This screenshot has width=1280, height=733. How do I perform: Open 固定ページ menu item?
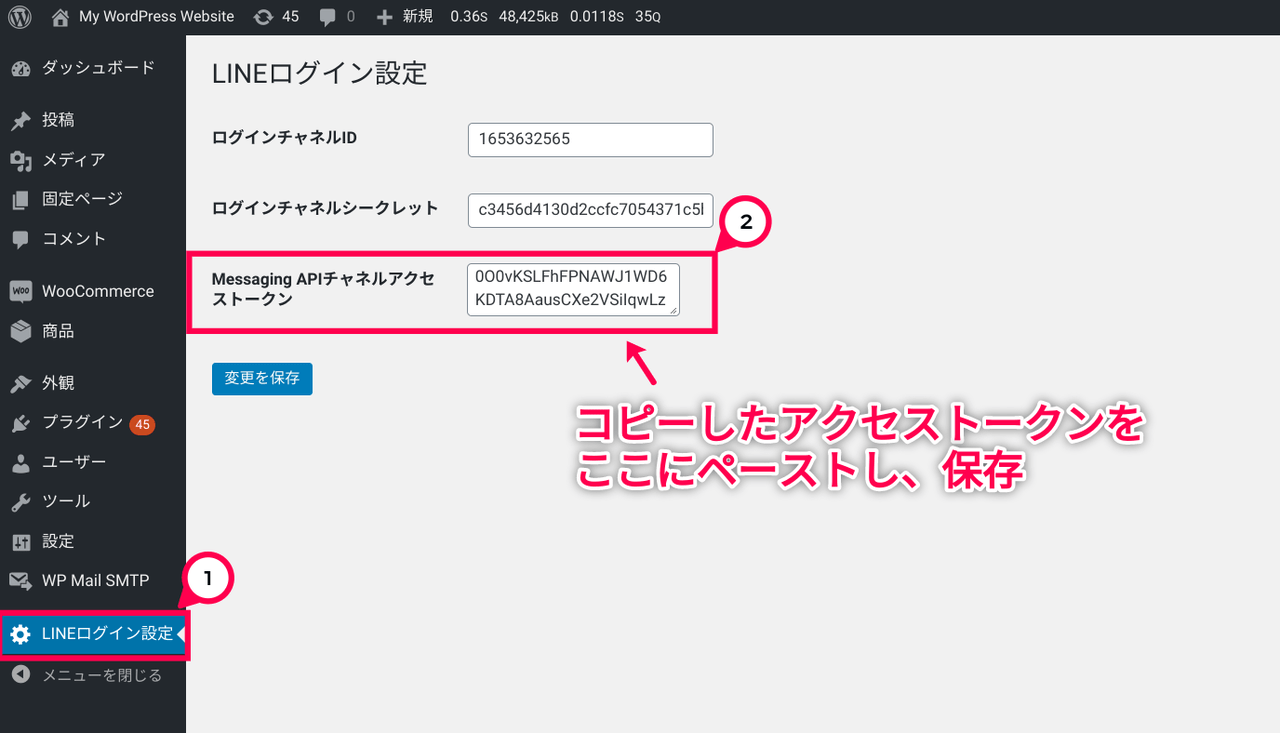82,199
